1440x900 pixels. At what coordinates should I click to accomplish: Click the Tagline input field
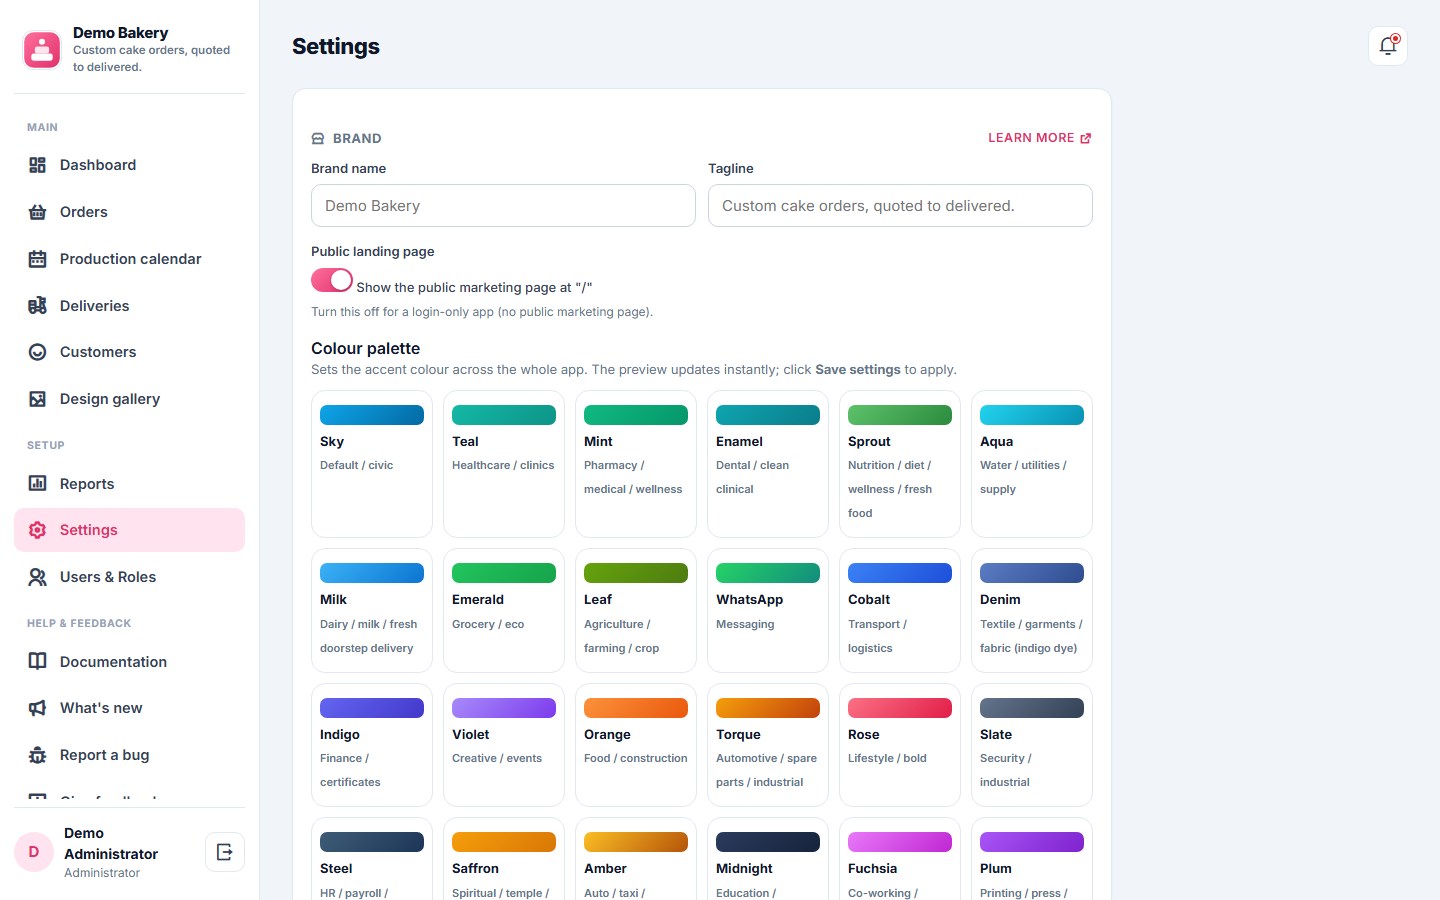click(x=900, y=206)
